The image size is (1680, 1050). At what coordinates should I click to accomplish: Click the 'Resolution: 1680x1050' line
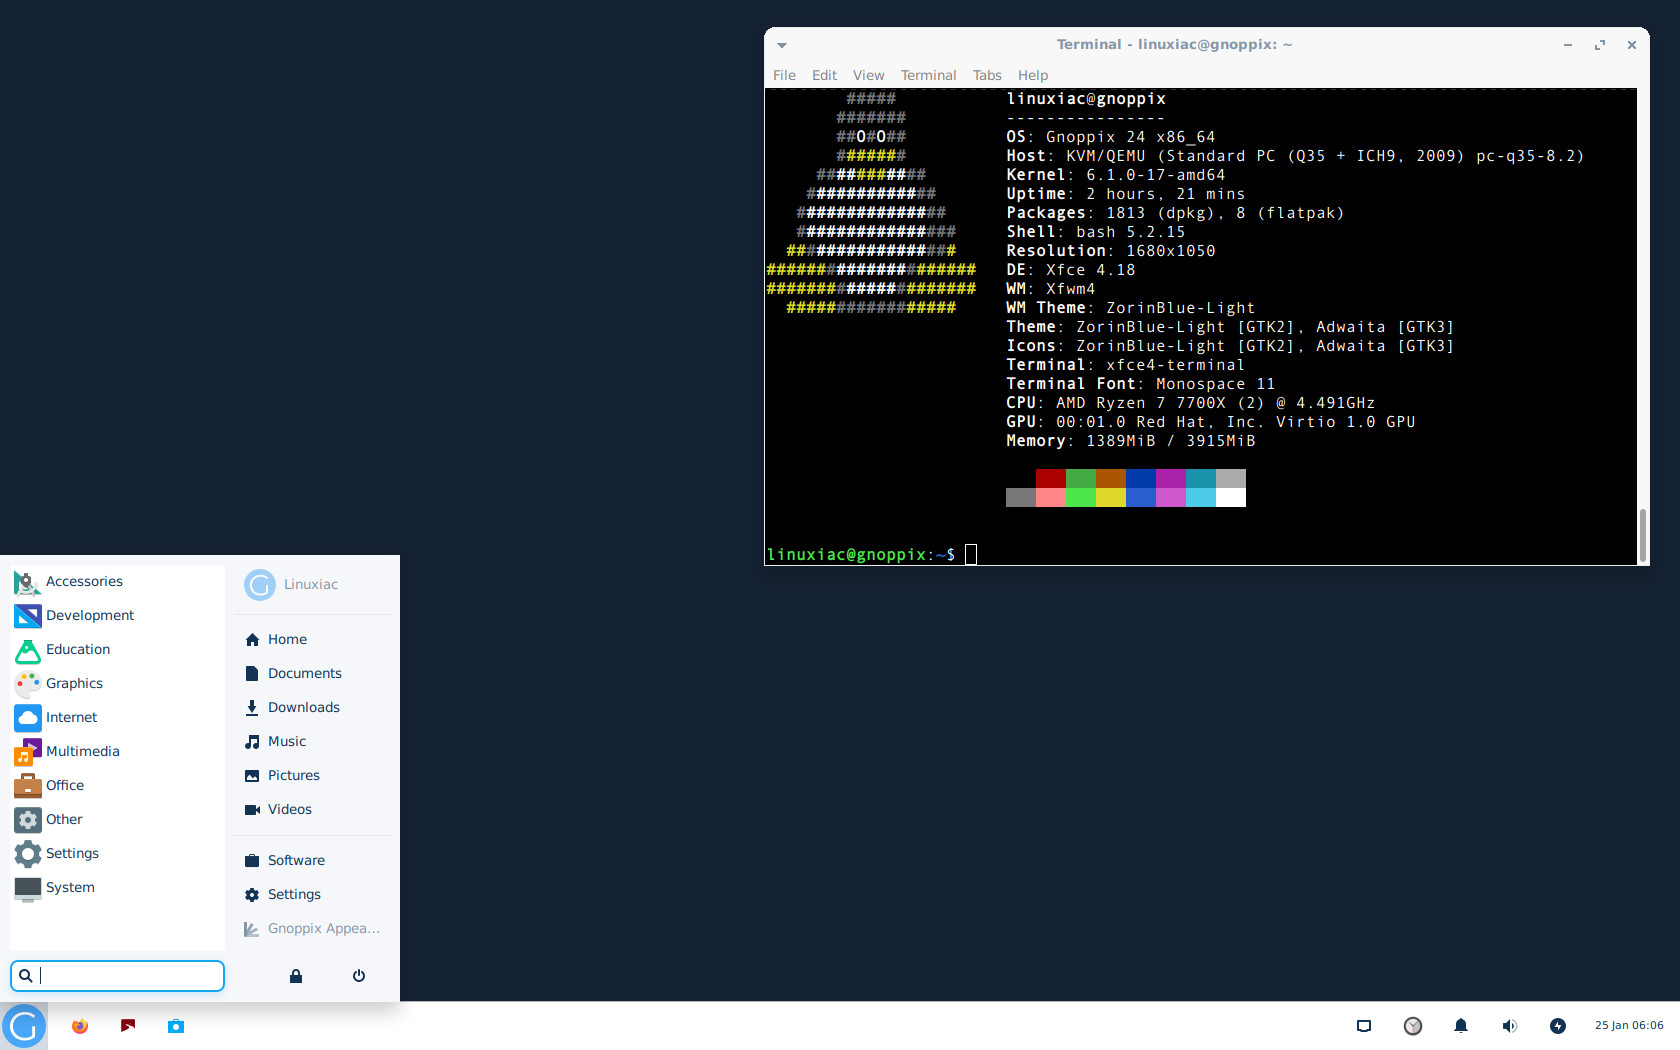tap(1110, 251)
